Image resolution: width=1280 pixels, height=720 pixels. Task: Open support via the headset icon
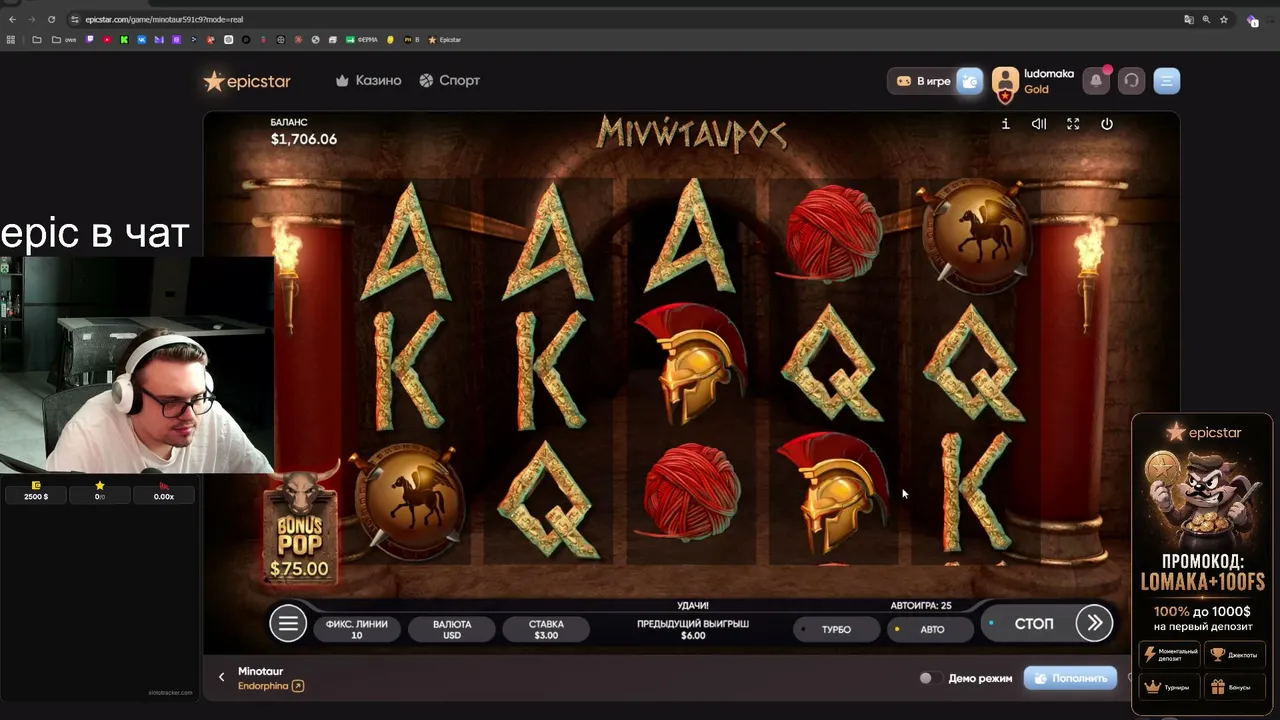[1131, 81]
